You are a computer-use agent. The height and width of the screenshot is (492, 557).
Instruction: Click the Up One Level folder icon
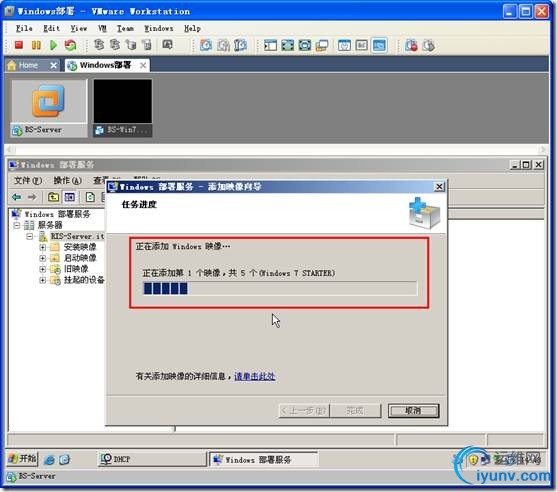coord(53,196)
